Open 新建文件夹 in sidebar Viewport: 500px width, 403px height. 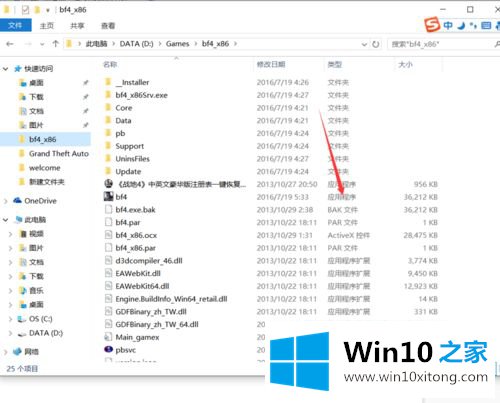coord(47,182)
